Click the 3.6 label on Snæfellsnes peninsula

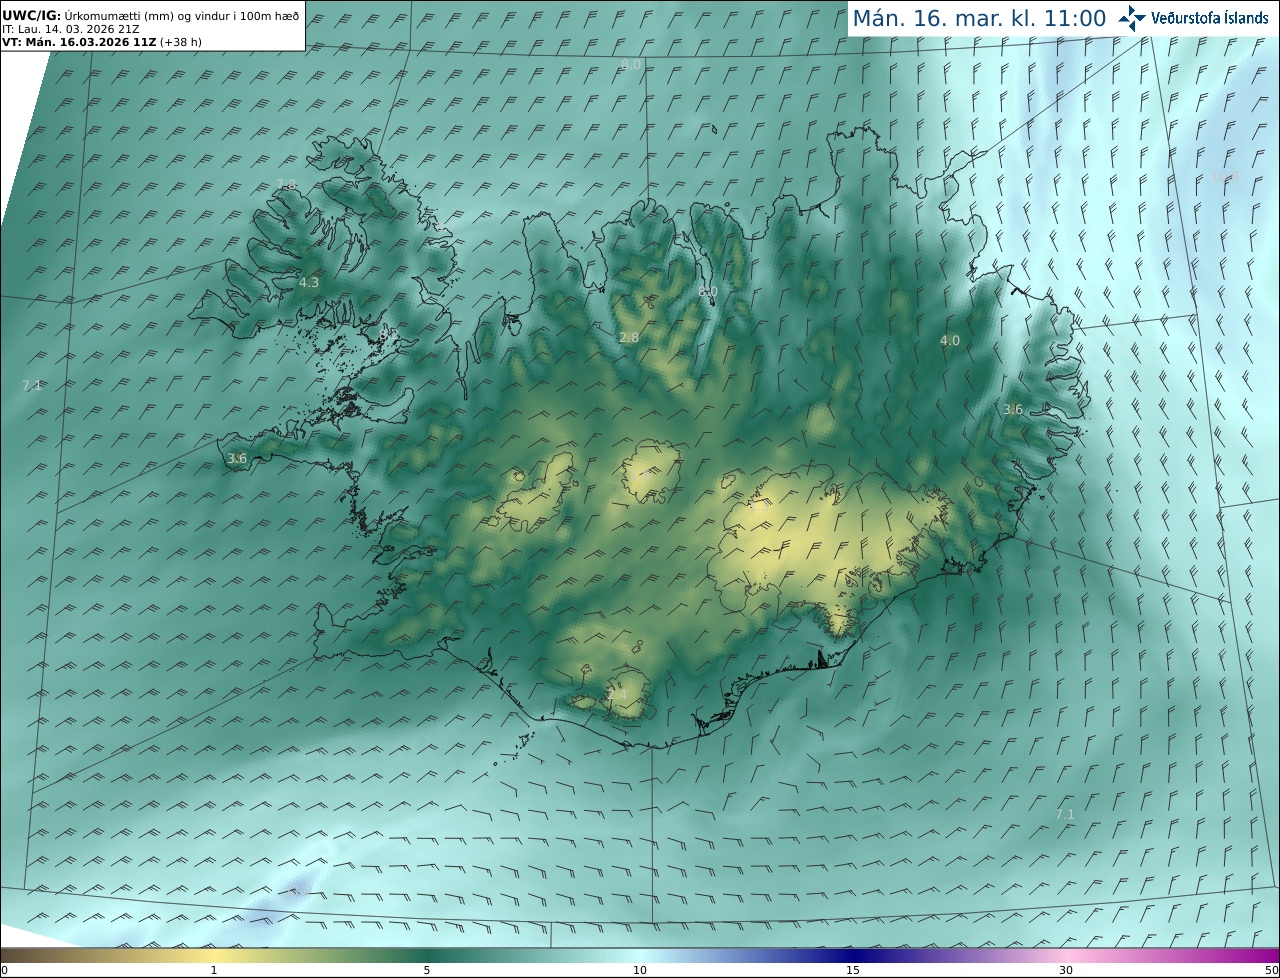click(x=237, y=458)
